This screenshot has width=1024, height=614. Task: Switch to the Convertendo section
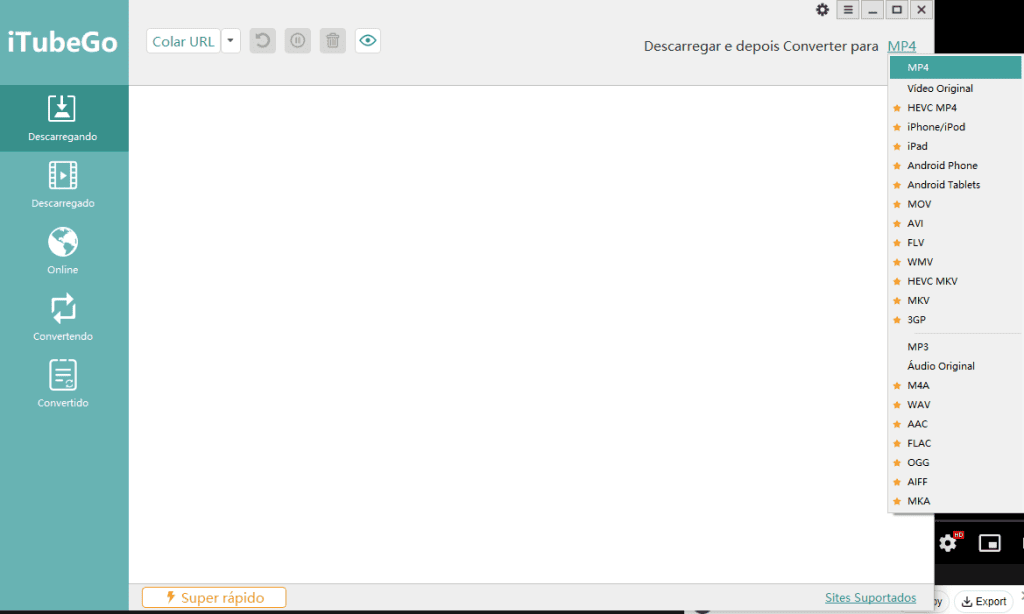[x=63, y=318]
